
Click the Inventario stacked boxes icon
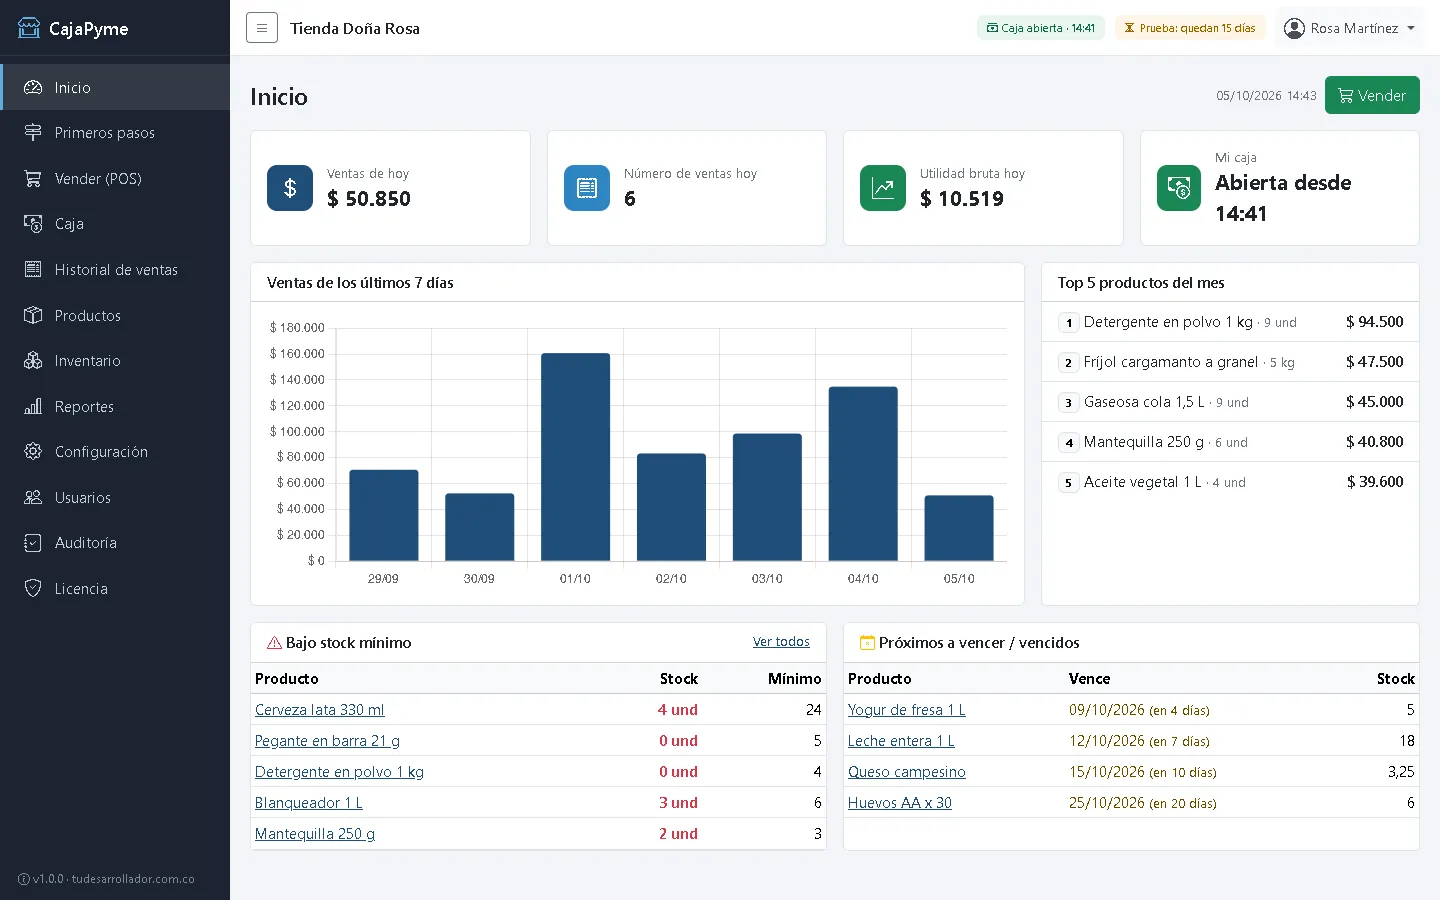point(33,360)
